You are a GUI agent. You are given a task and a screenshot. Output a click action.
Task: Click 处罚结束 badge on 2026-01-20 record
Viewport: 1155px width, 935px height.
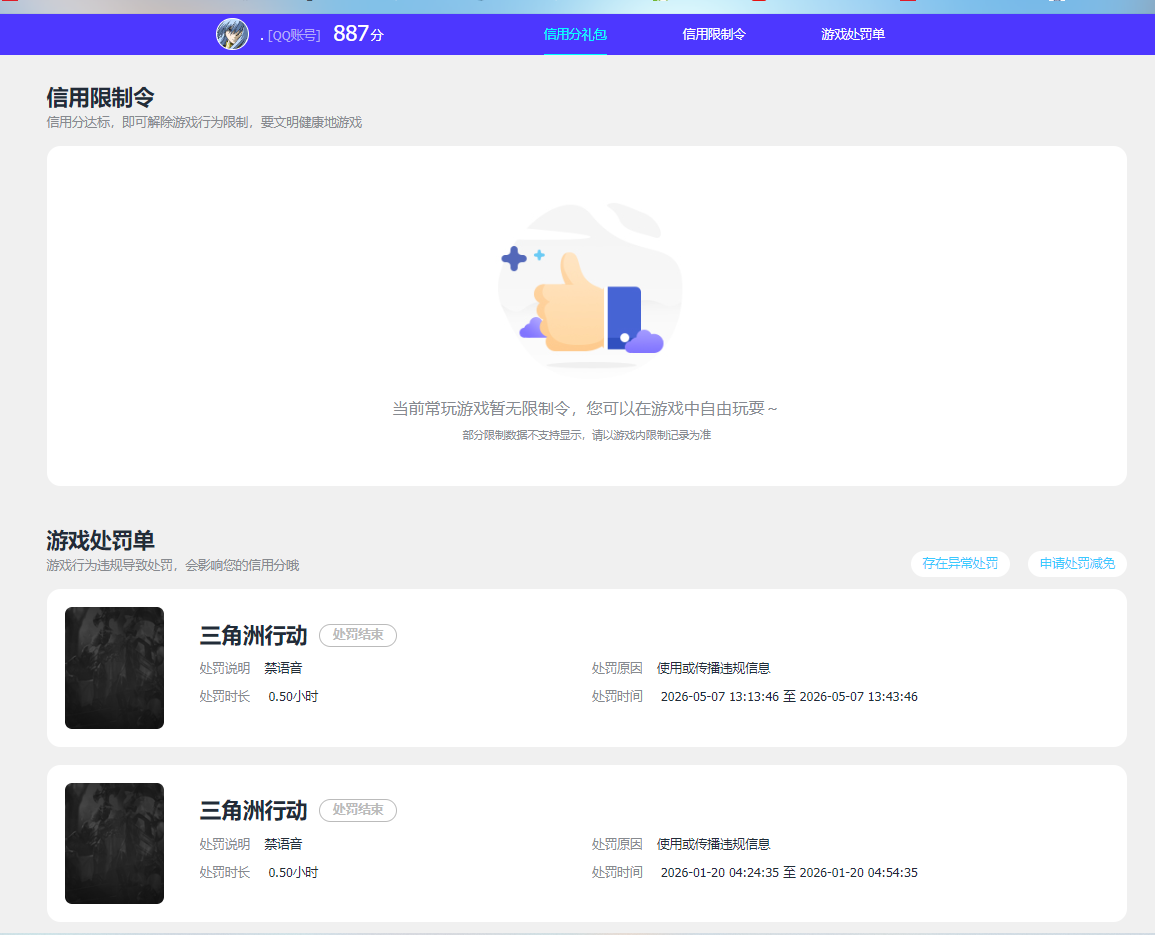[358, 810]
